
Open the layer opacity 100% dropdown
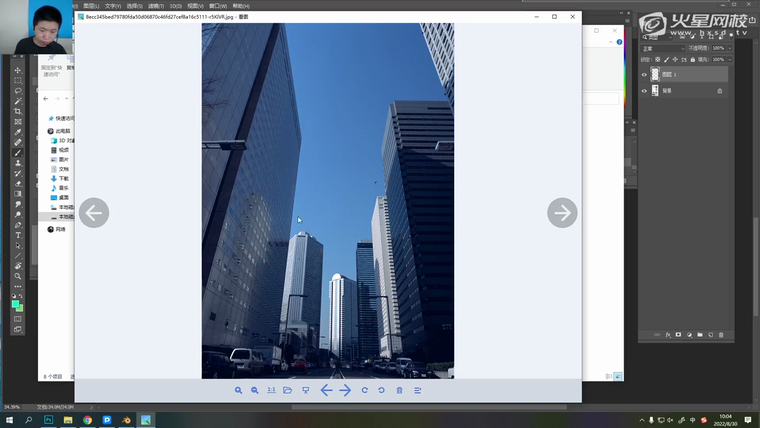pos(731,48)
